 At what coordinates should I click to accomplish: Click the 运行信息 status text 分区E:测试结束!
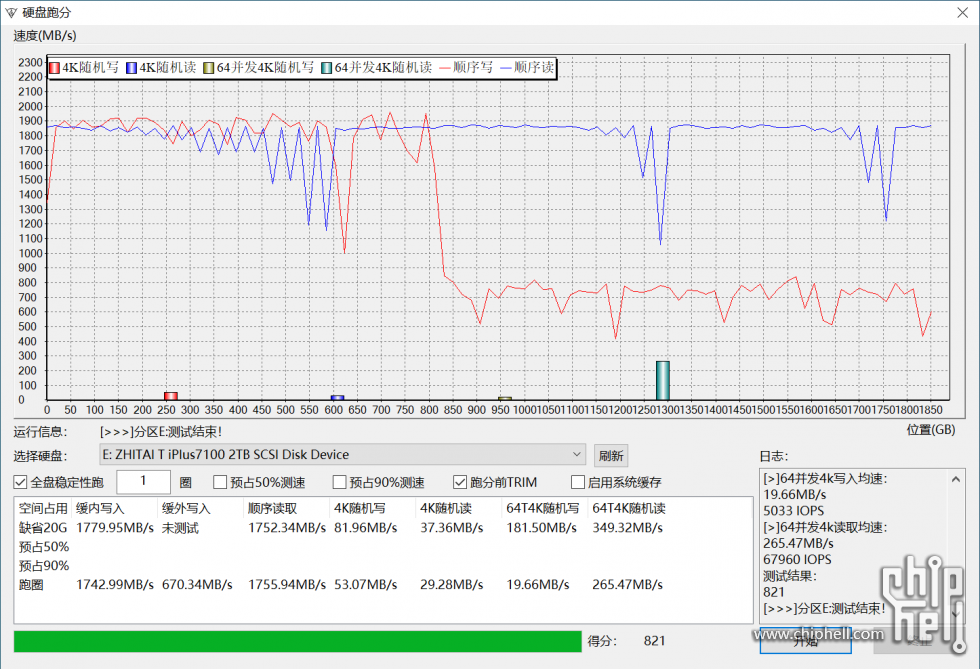tap(161, 432)
